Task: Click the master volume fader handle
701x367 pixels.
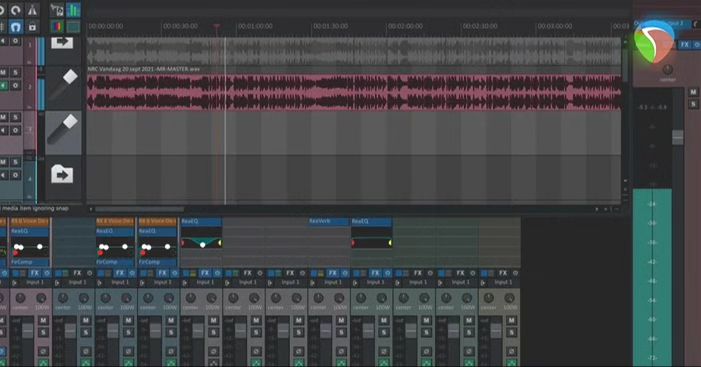Action: [678, 137]
